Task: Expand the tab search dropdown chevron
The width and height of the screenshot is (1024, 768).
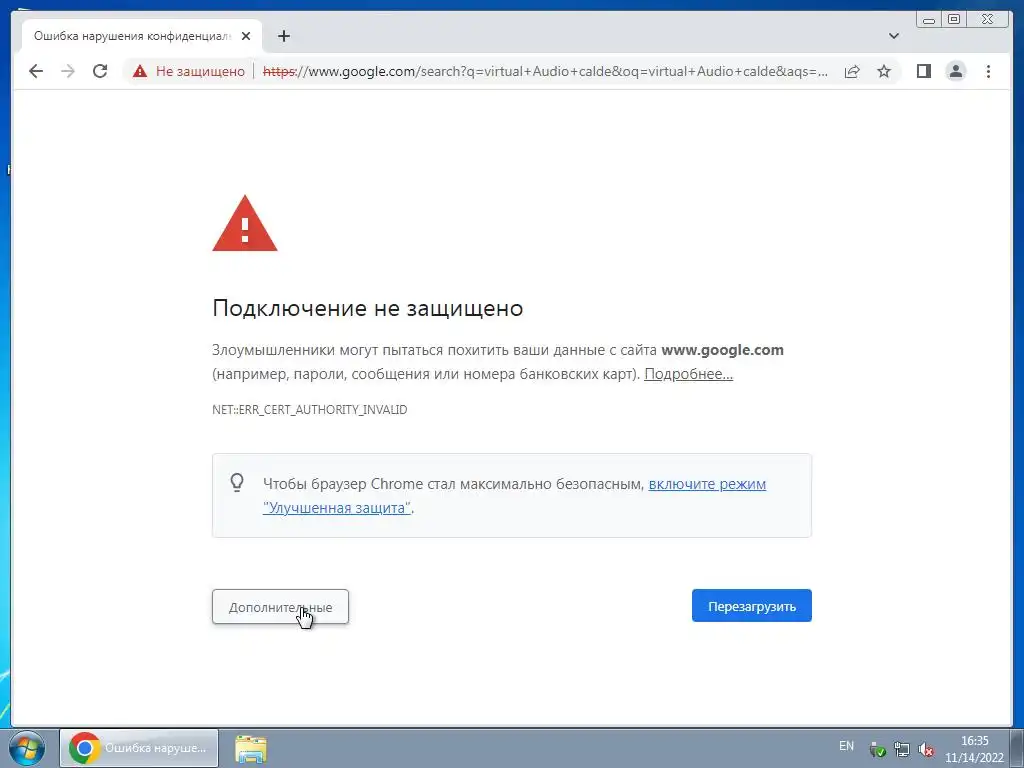Action: (894, 36)
